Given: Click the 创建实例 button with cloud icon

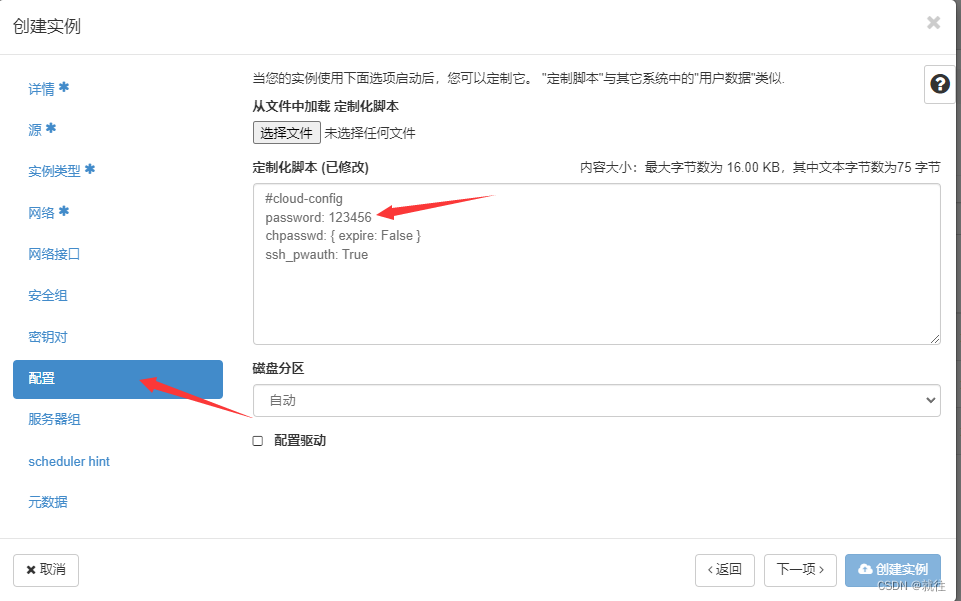Looking at the screenshot, I should click(x=892, y=569).
